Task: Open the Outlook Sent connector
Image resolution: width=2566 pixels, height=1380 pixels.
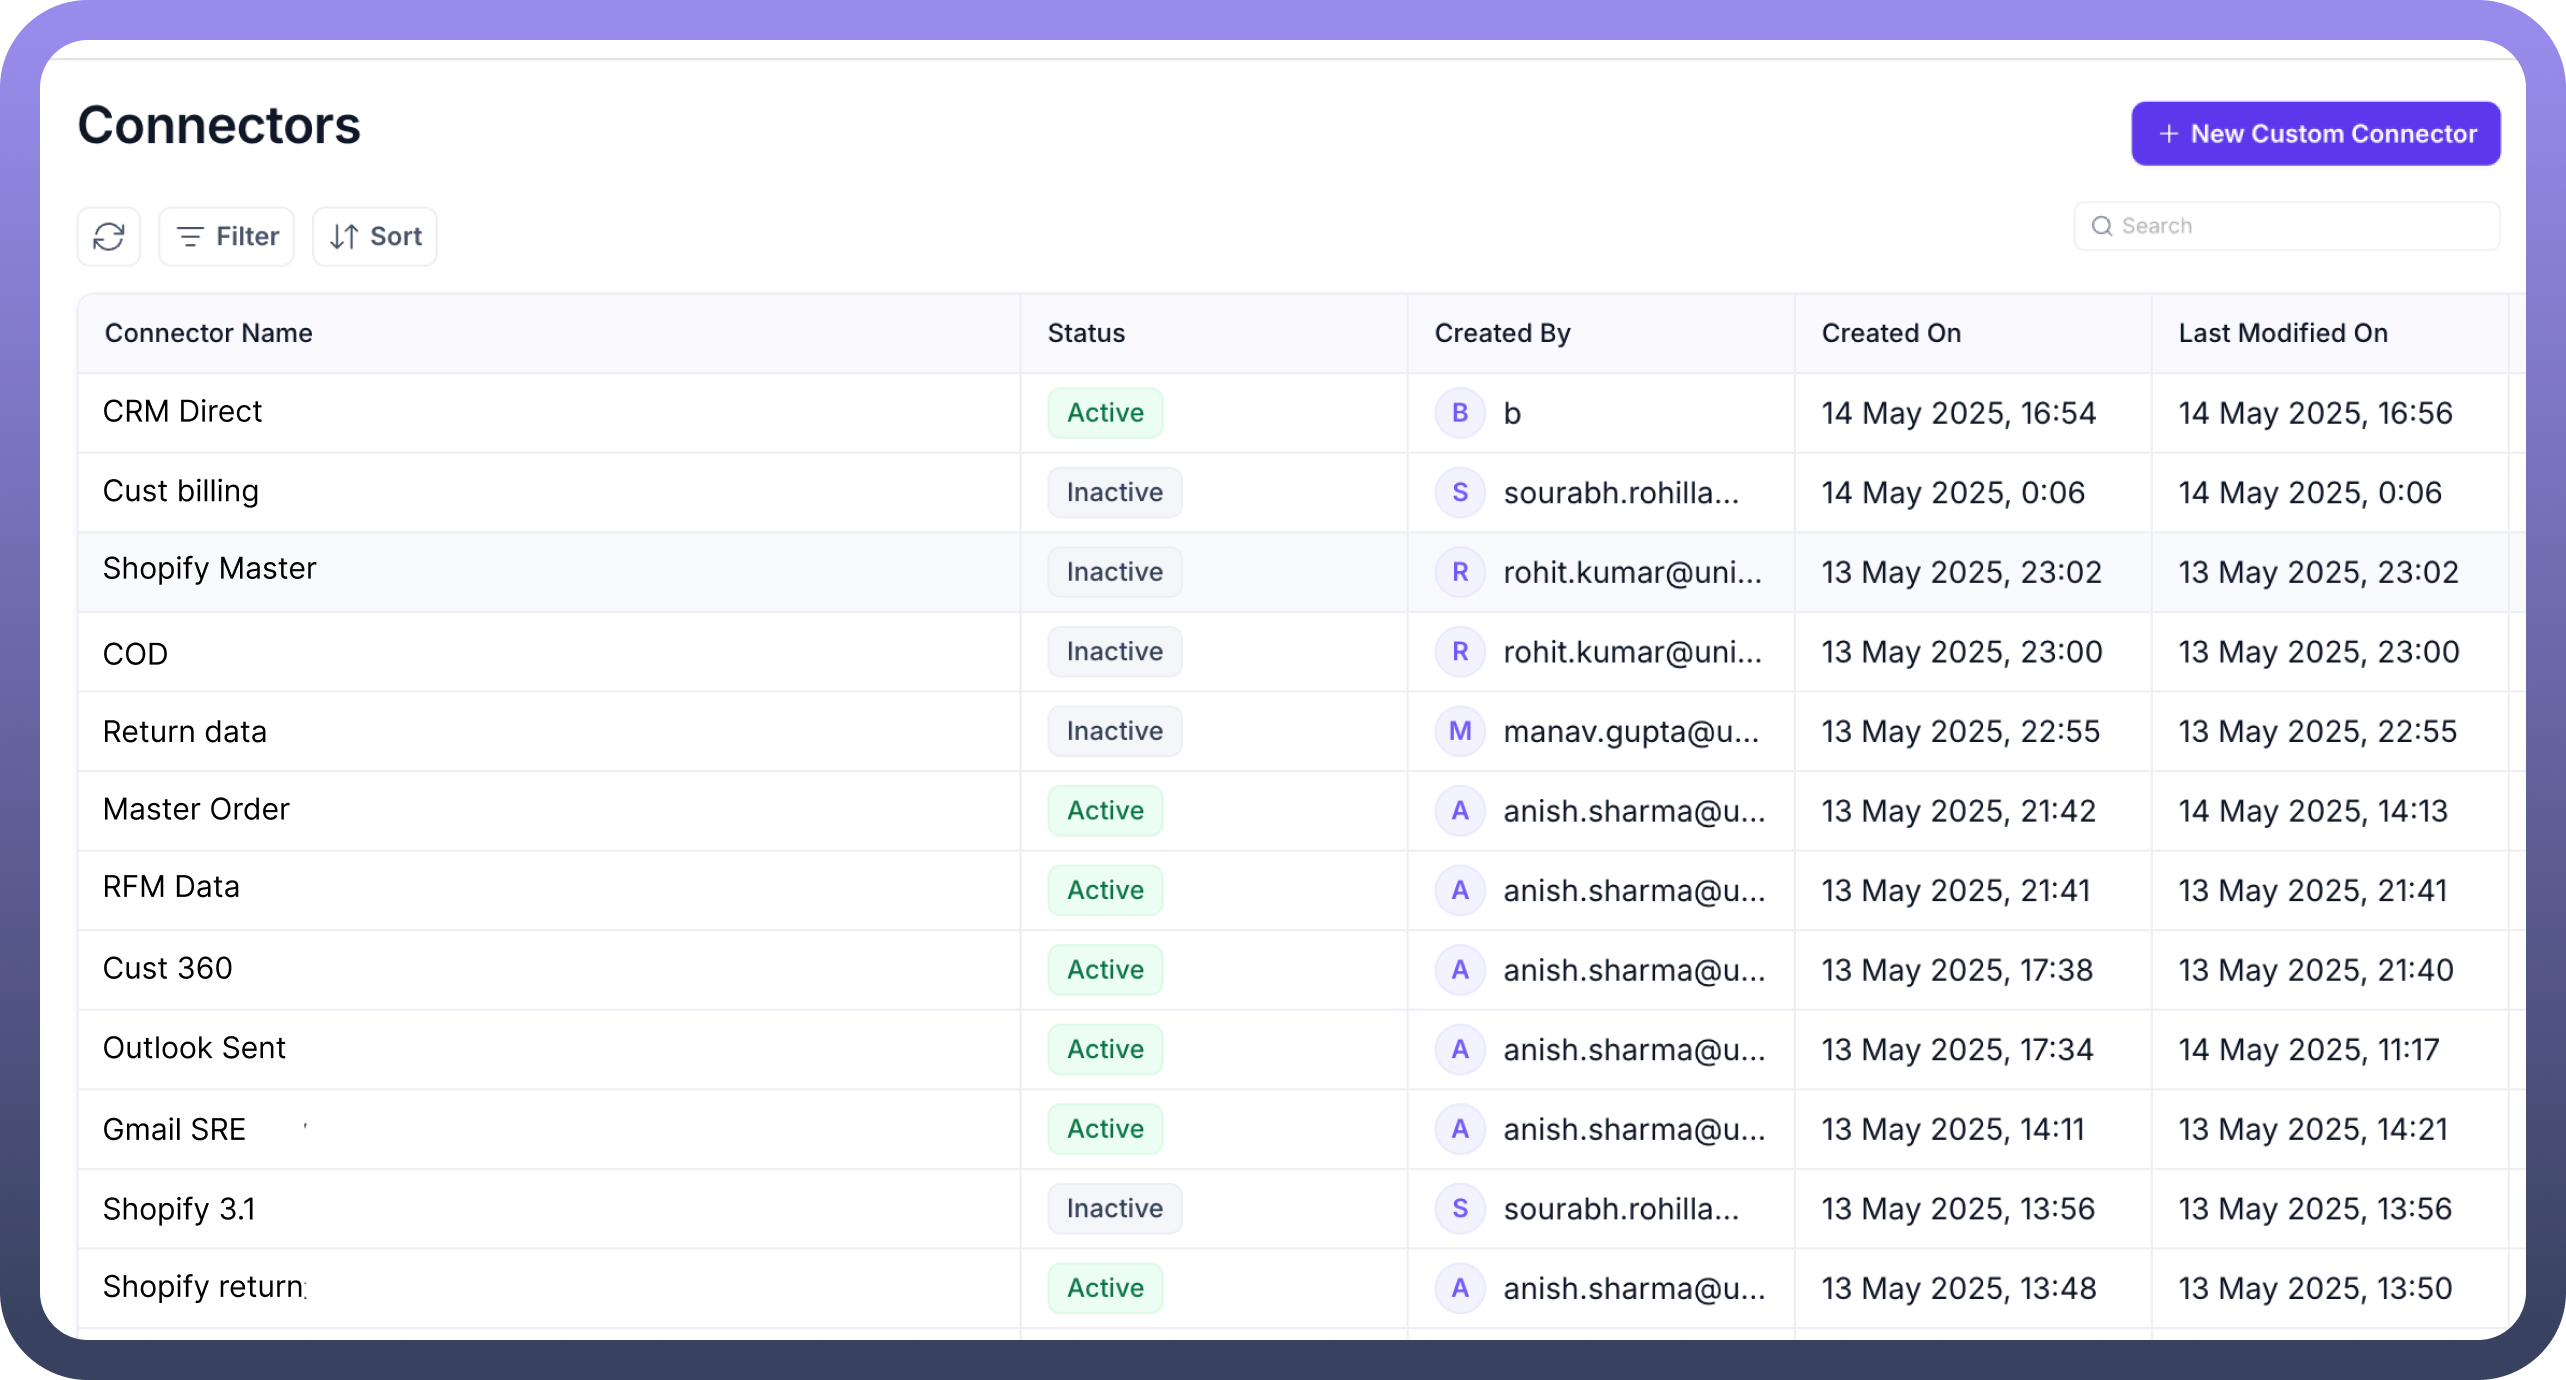Action: click(194, 1048)
